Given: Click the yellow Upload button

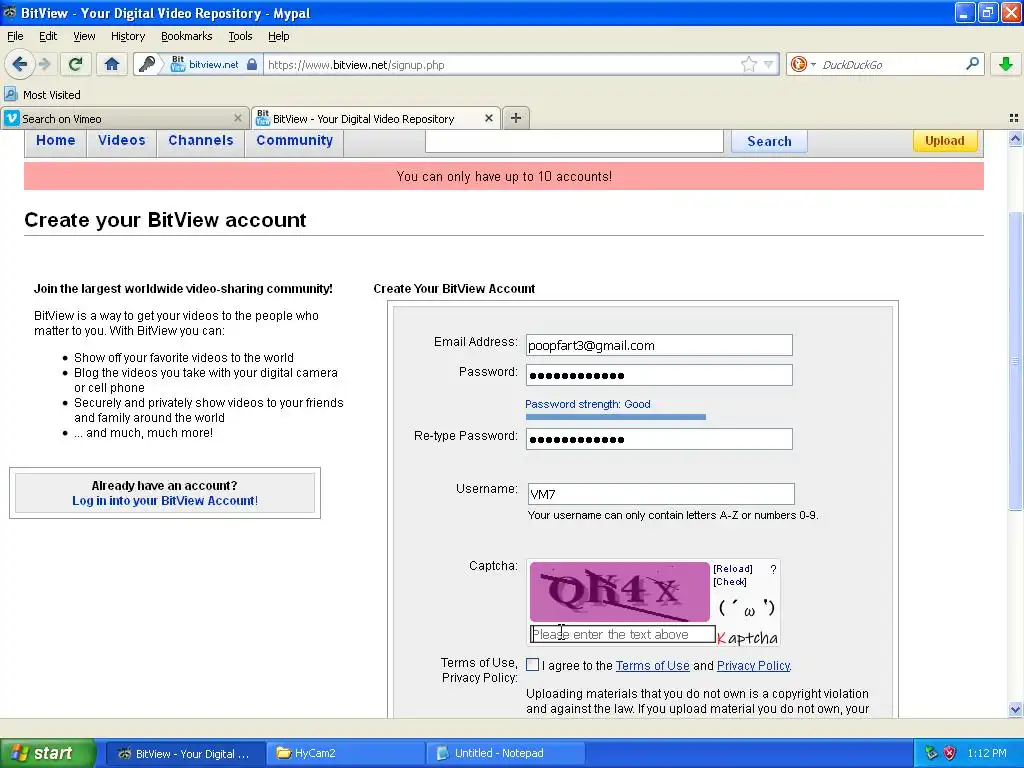Looking at the screenshot, I should pyautogui.click(x=945, y=140).
